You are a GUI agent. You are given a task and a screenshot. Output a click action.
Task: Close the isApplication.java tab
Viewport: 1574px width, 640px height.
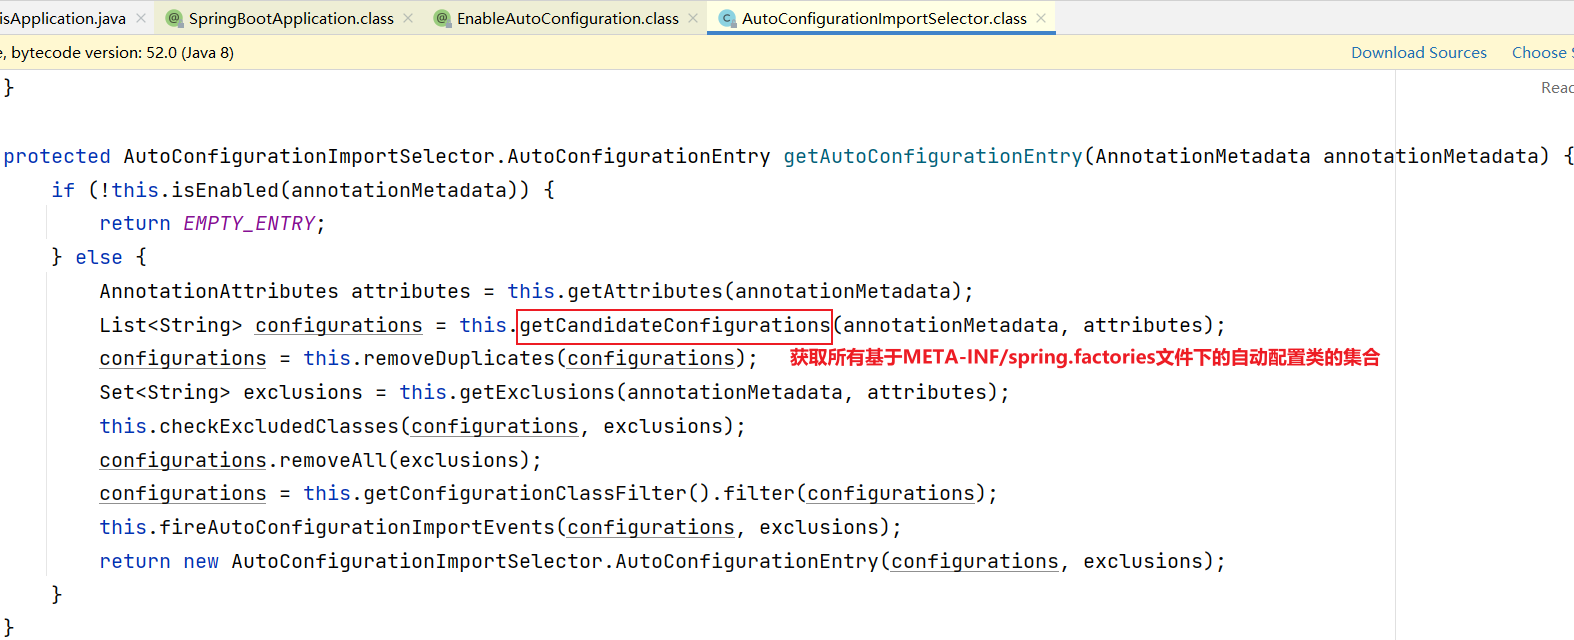pyautogui.click(x=141, y=18)
